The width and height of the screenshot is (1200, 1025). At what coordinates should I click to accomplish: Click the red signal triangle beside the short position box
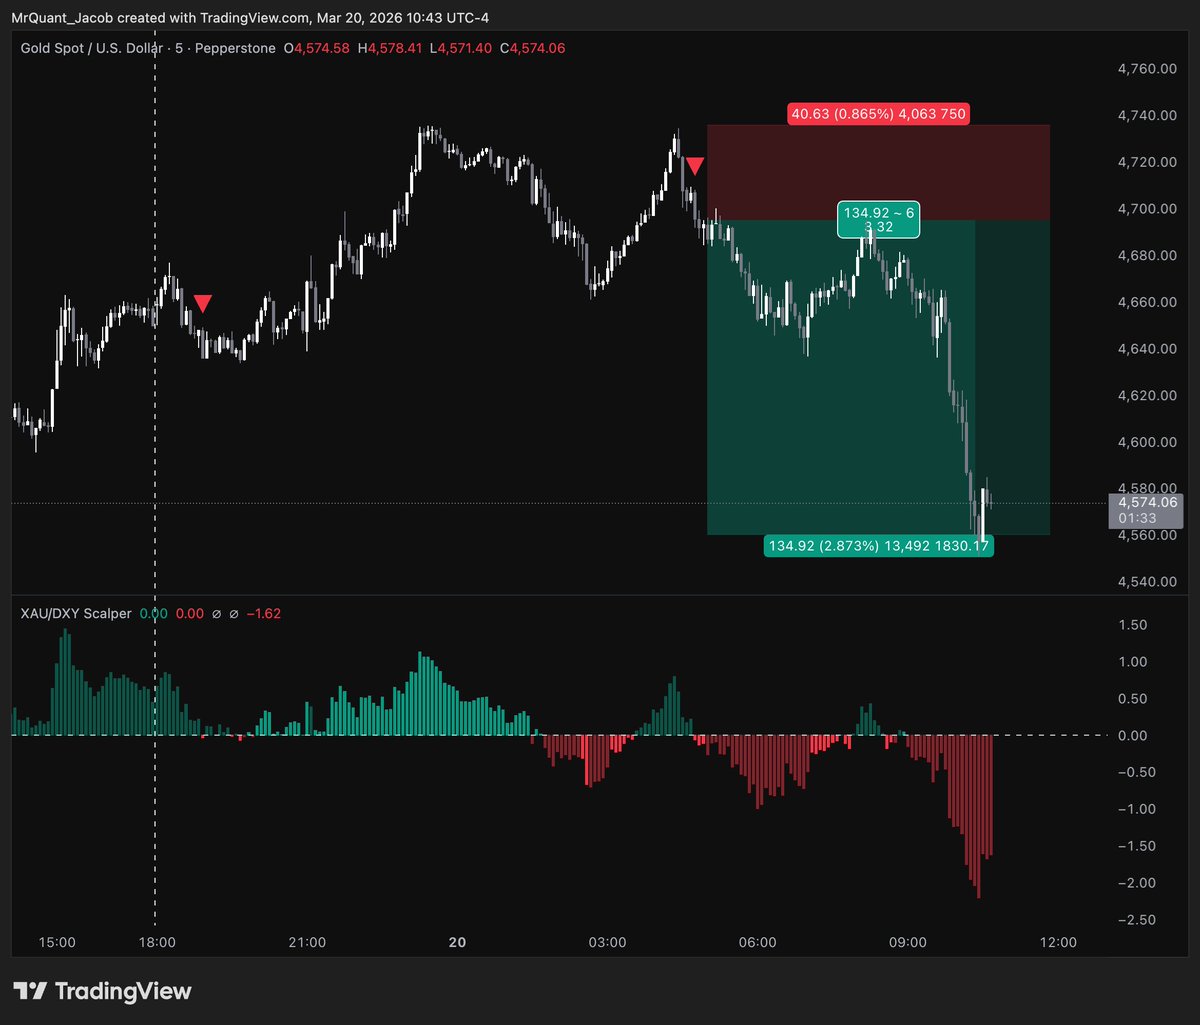[693, 167]
